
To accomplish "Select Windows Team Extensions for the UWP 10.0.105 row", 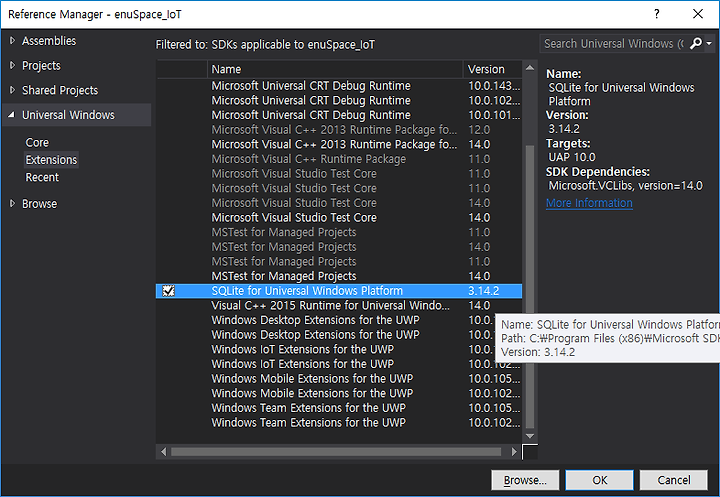I will (x=339, y=408).
